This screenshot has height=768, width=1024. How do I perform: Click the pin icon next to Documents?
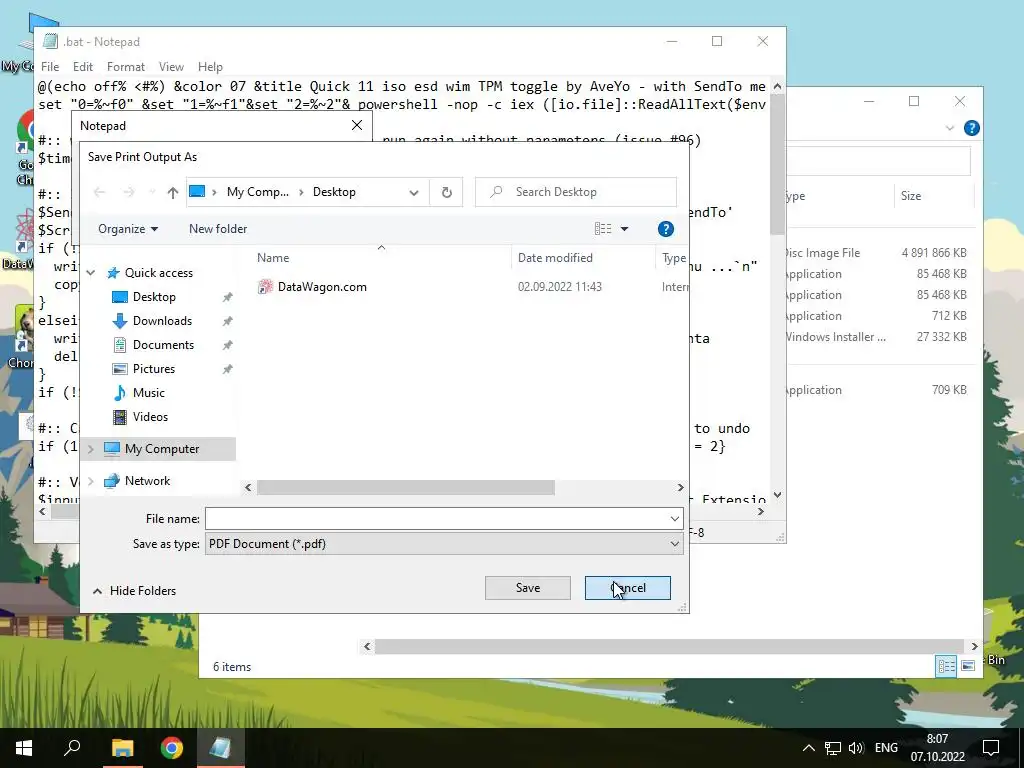227,345
